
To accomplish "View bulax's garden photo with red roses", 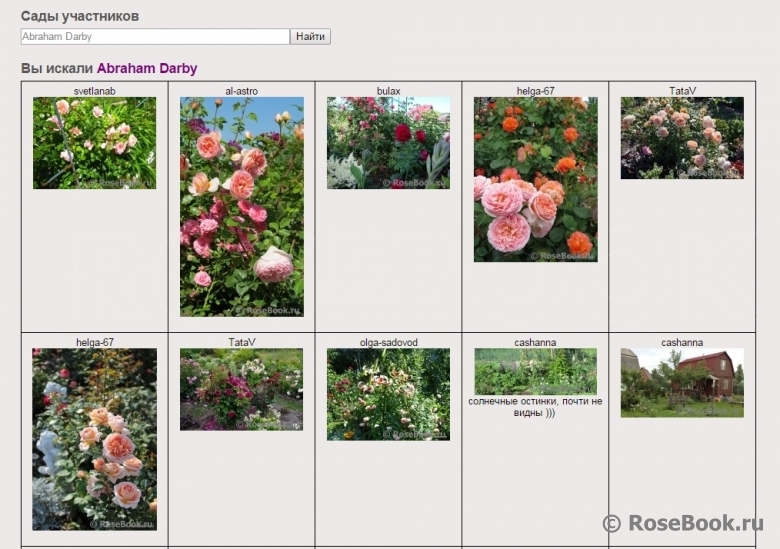I will [x=388, y=143].
